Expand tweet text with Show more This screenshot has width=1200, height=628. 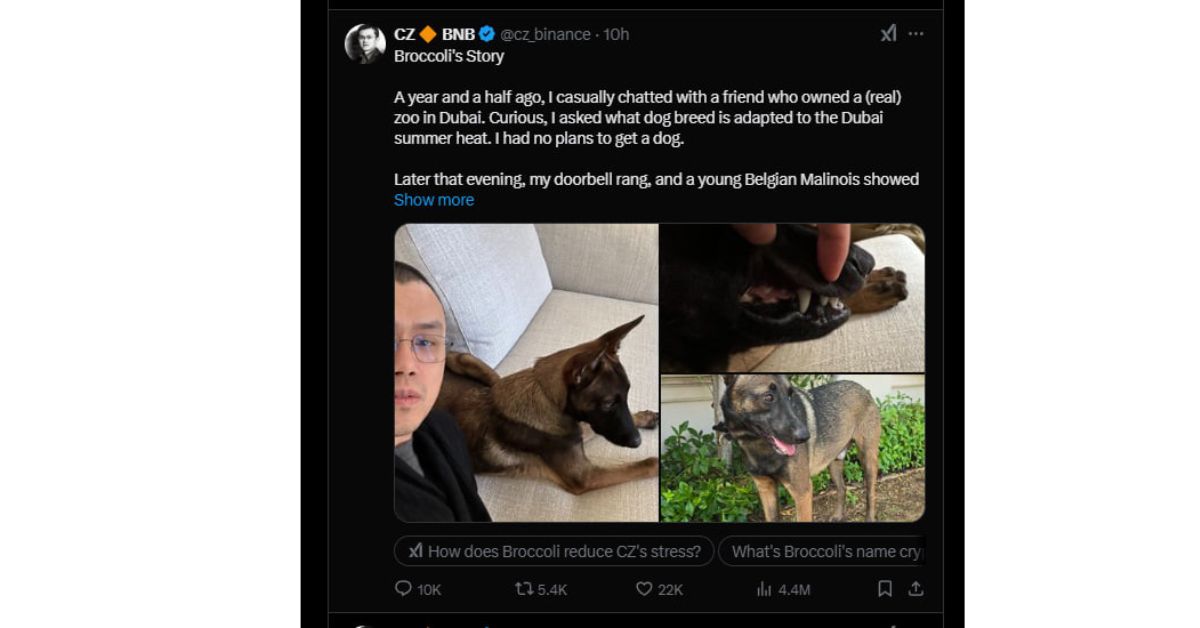click(434, 200)
